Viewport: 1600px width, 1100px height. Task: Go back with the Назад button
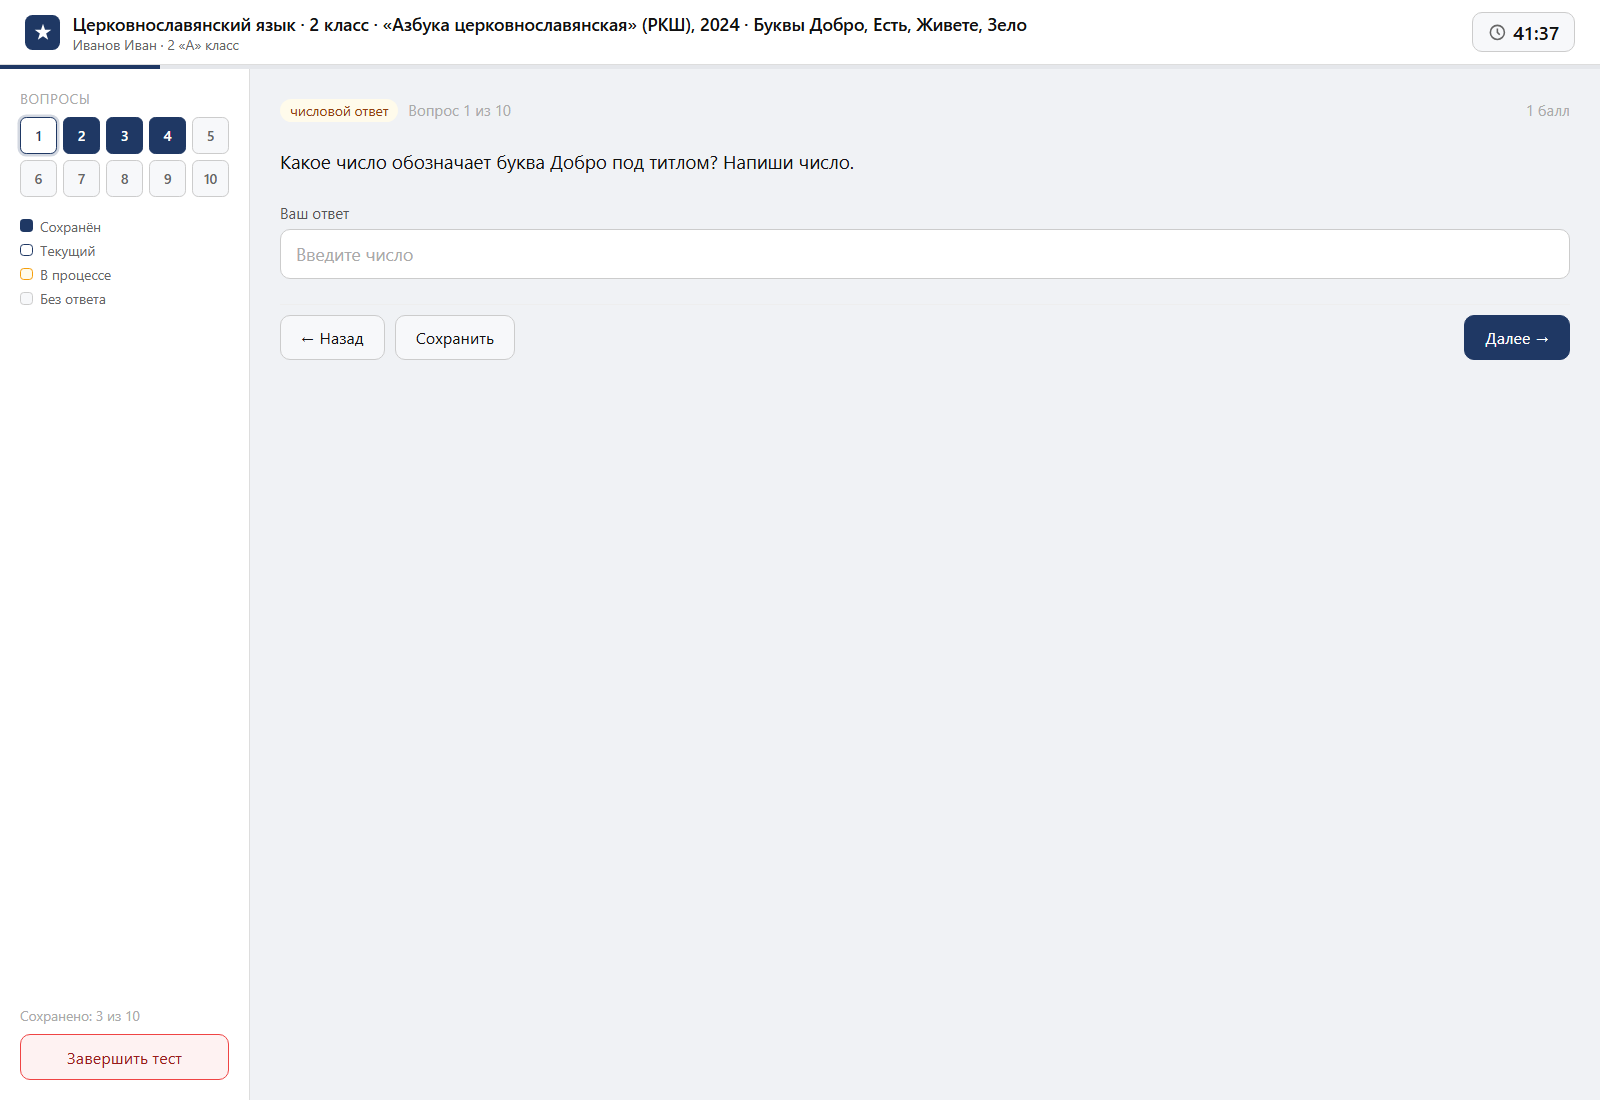pyautogui.click(x=332, y=338)
